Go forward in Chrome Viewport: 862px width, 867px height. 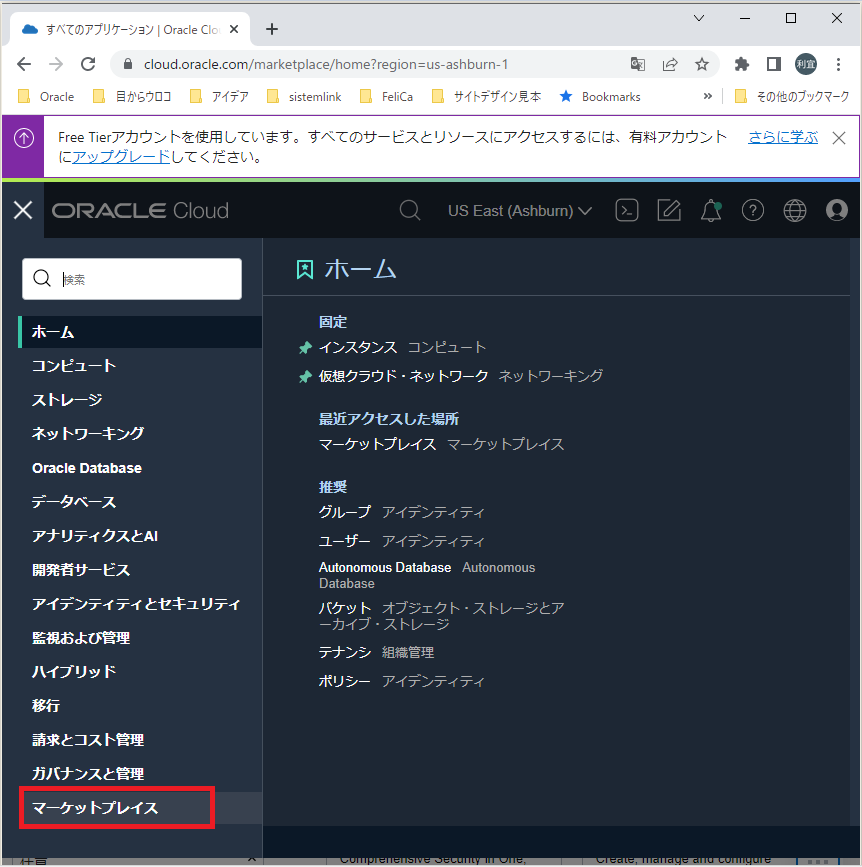[x=56, y=64]
